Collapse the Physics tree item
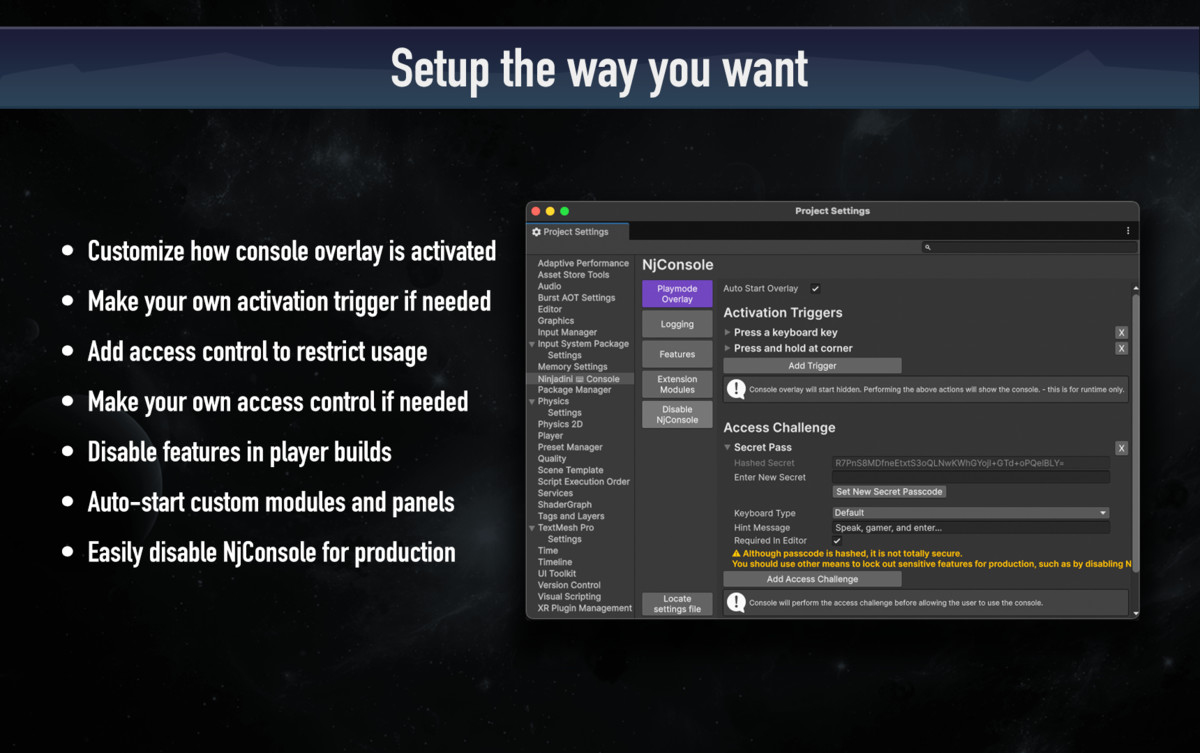1200x753 pixels. click(x=532, y=402)
